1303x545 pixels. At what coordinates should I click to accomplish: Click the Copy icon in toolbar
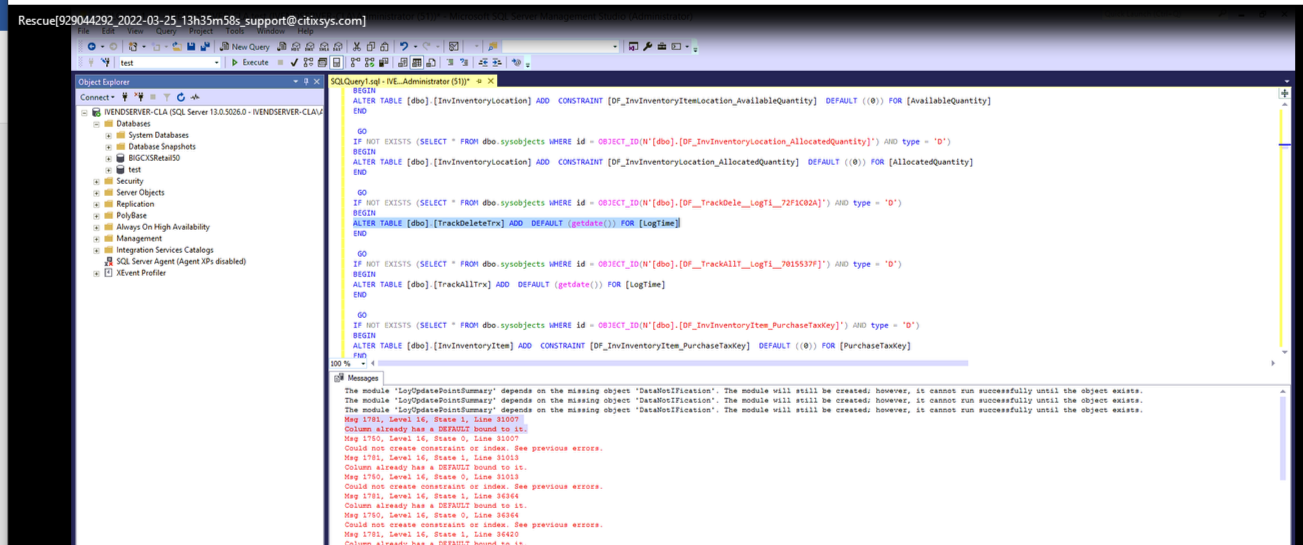(x=371, y=46)
